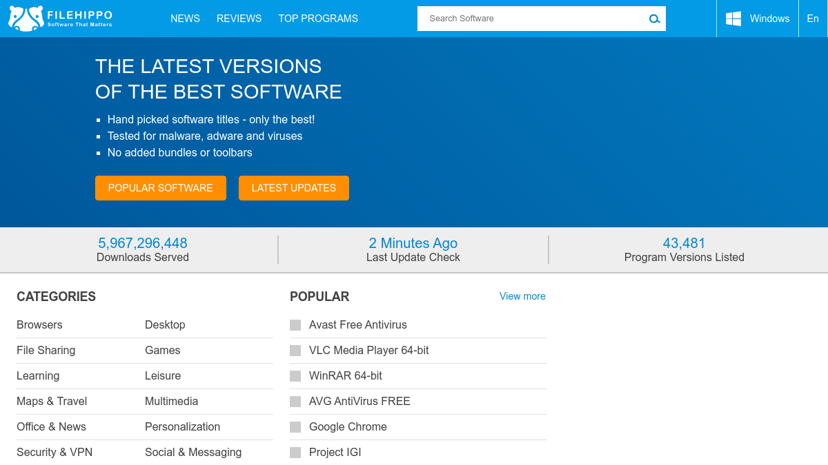Screen dimensions: 828x465
Task: Click the Avast Free Antivirus icon placeholder
Action: 295,325
